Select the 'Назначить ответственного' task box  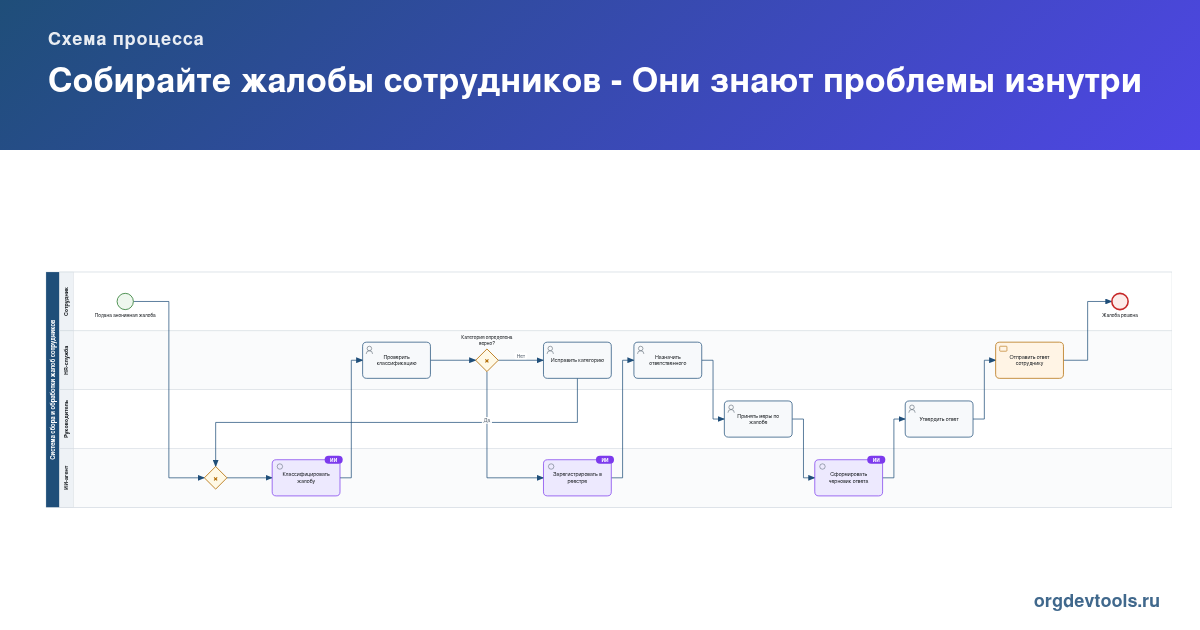click(668, 360)
